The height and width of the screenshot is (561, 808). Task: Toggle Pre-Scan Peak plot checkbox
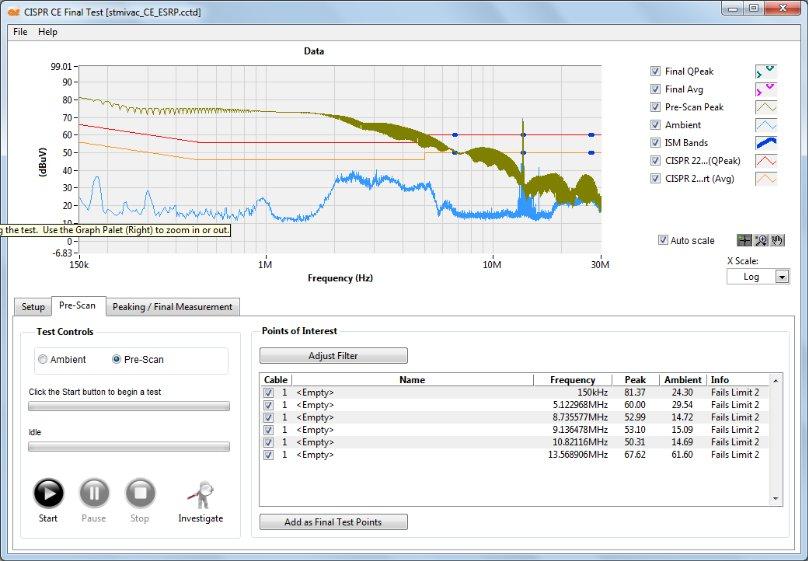(x=655, y=107)
